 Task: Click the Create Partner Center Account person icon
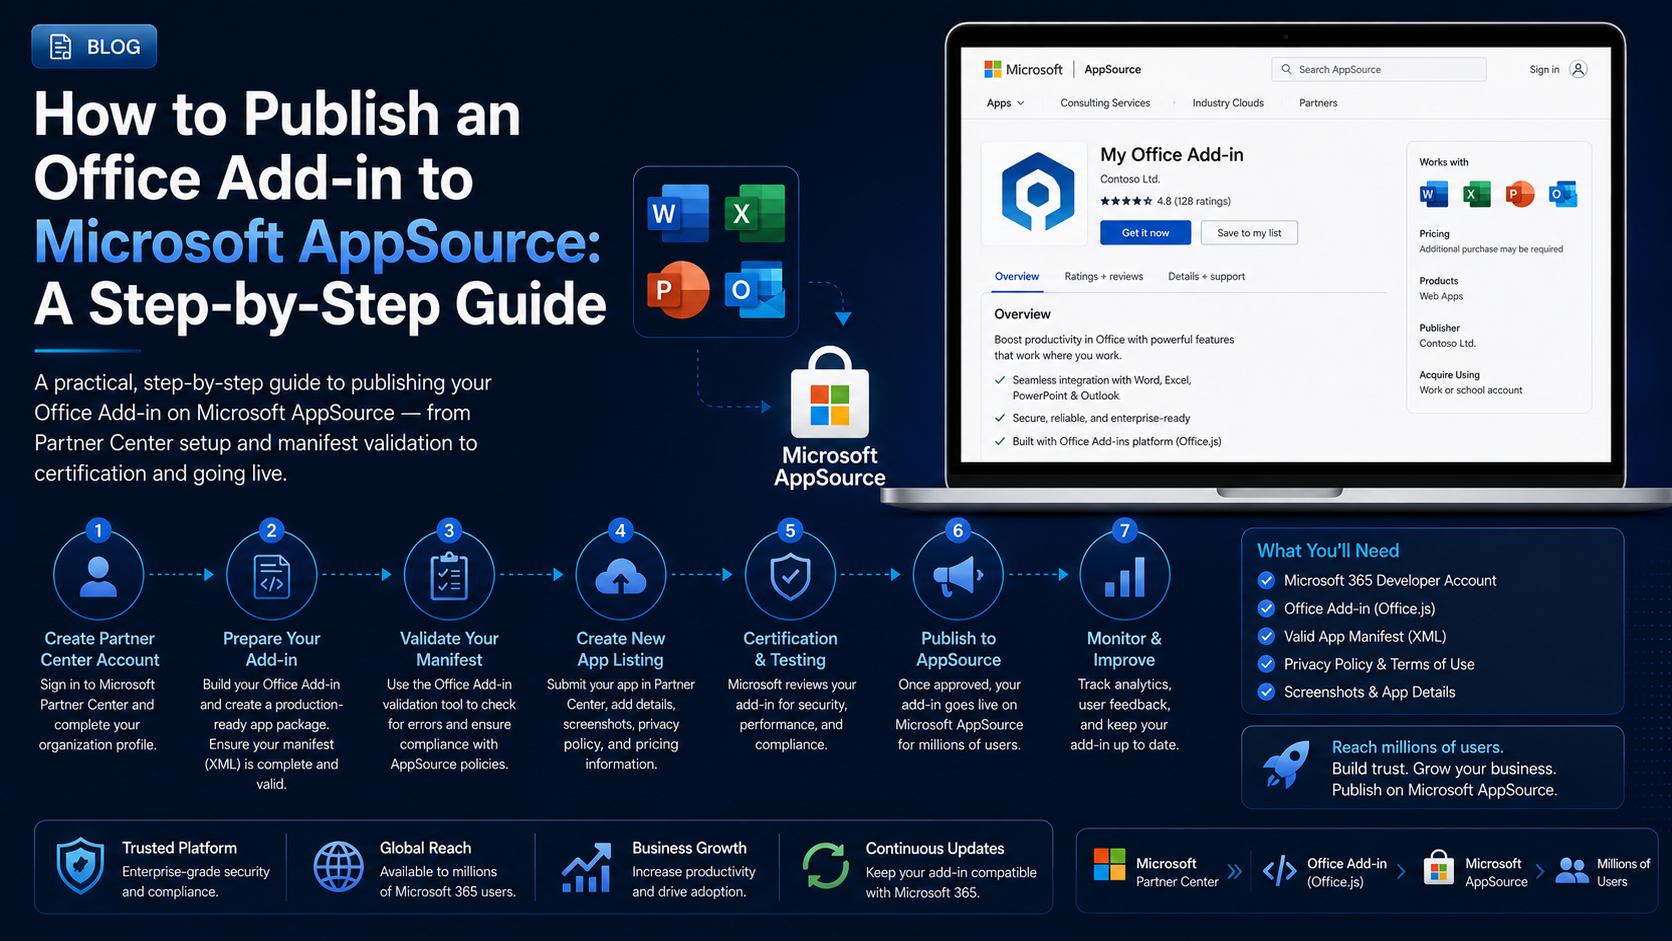click(x=98, y=576)
